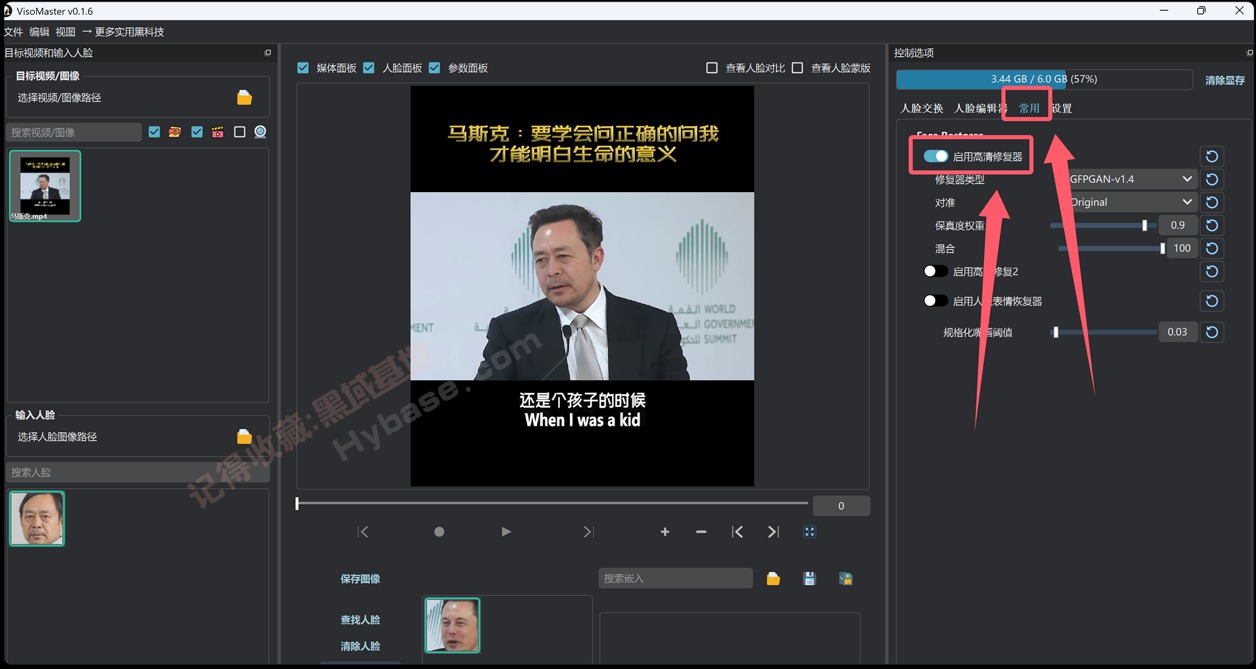The image size is (1256, 669).
Task: Open the 视图 menu
Action: [x=65, y=32]
